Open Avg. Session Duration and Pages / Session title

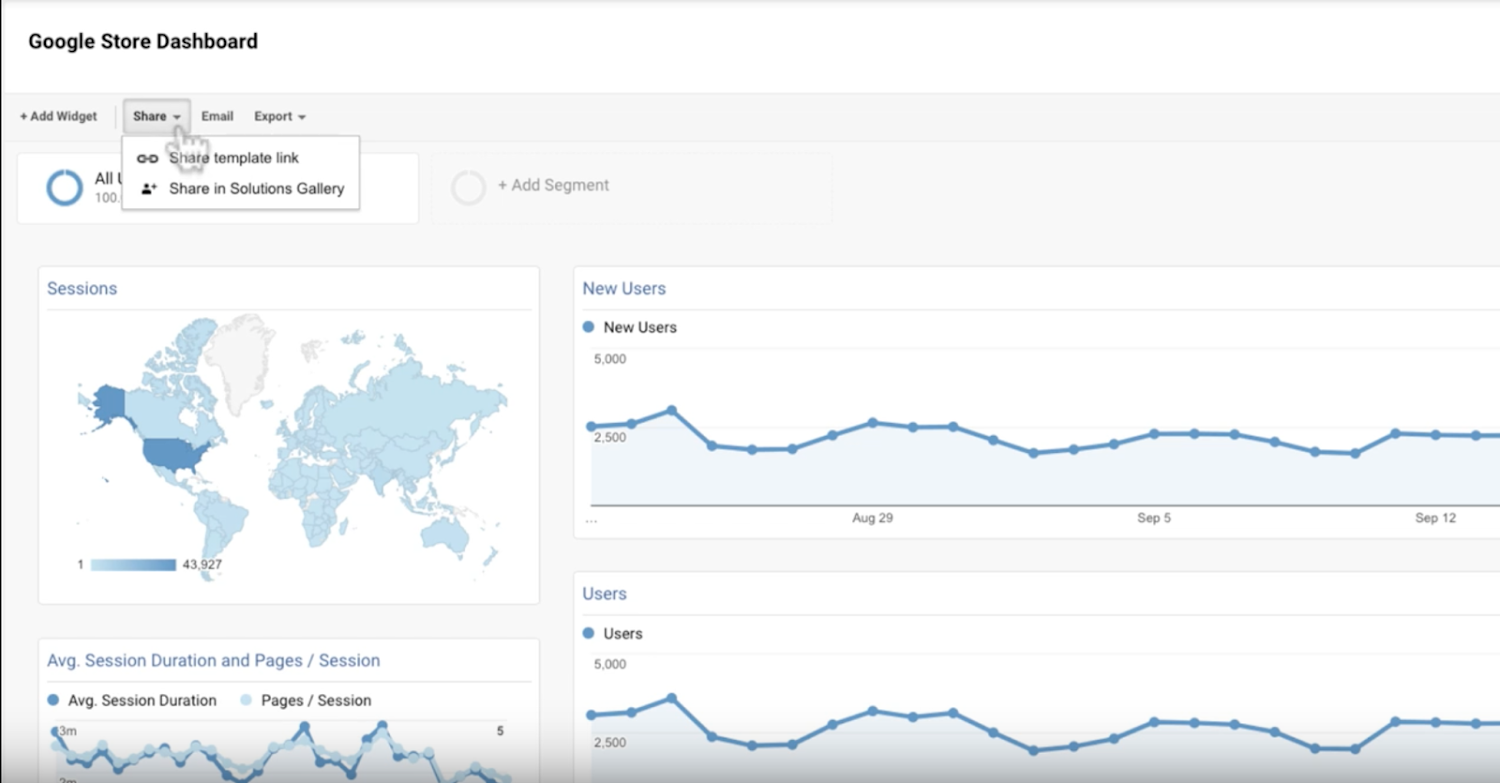213,660
